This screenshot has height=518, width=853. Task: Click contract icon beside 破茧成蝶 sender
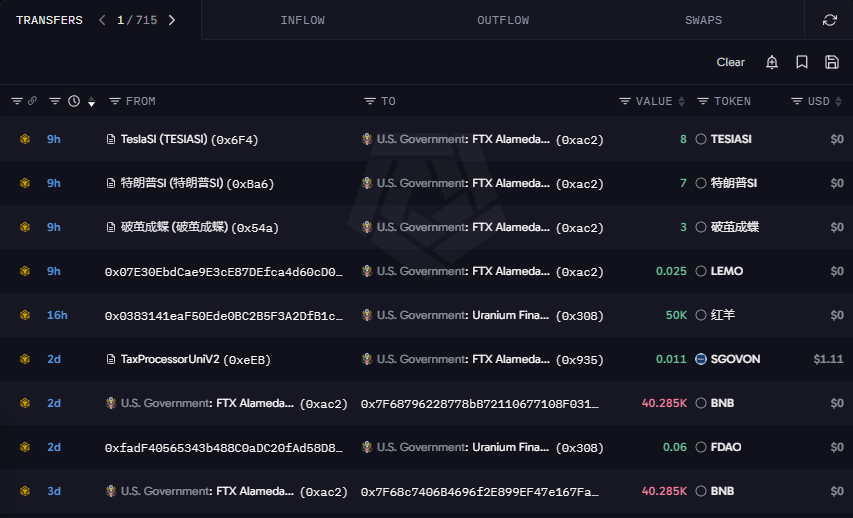click(x=110, y=227)
